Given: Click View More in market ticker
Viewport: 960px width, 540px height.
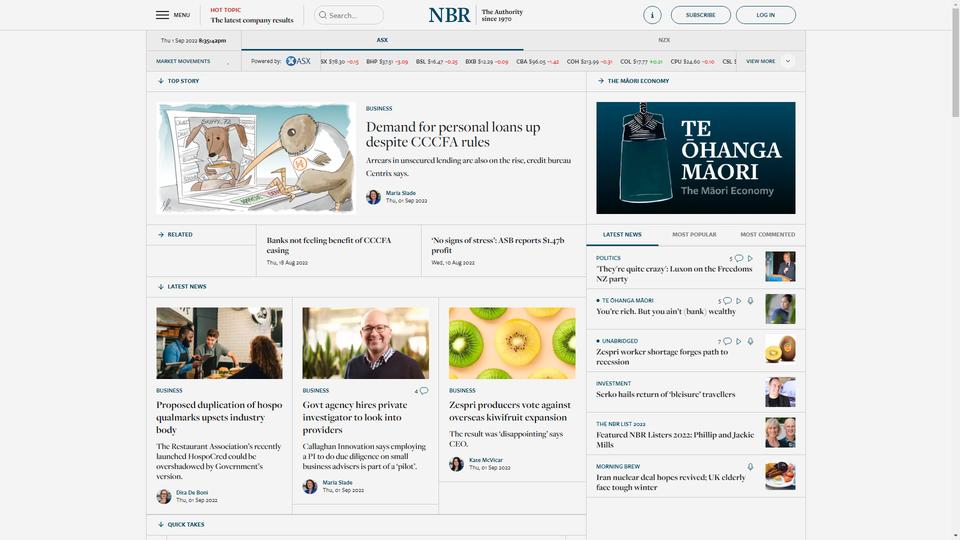Looking at the screenshot, I should tap(760, 61).
